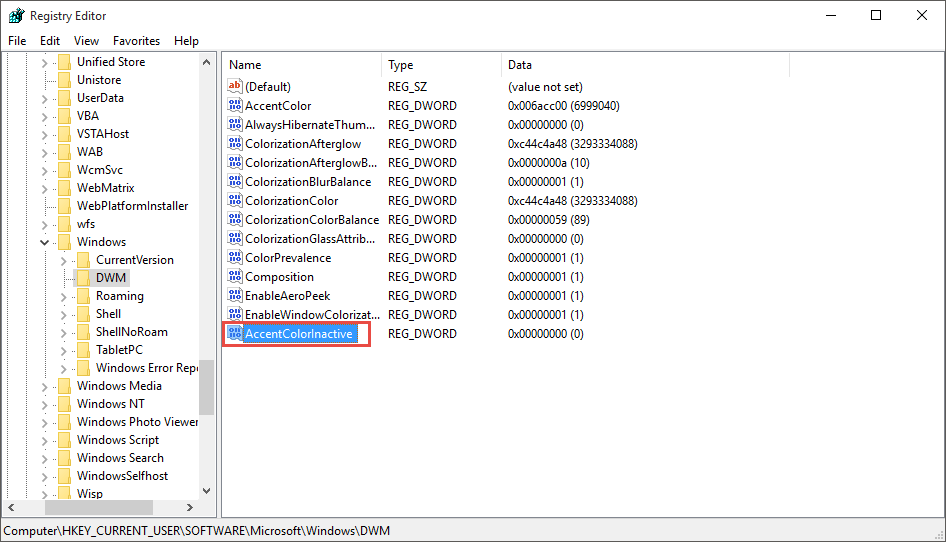This screenshot has height=542, width=946.
Task: Select the EnableWindowColorizat... value
Action: 313,314
